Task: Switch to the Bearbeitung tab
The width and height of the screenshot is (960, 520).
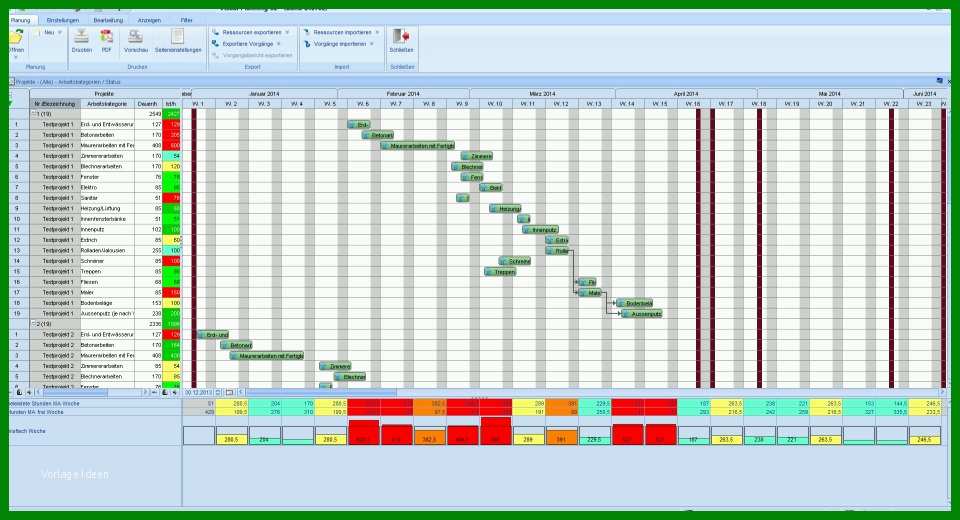Action: [108, 20]
